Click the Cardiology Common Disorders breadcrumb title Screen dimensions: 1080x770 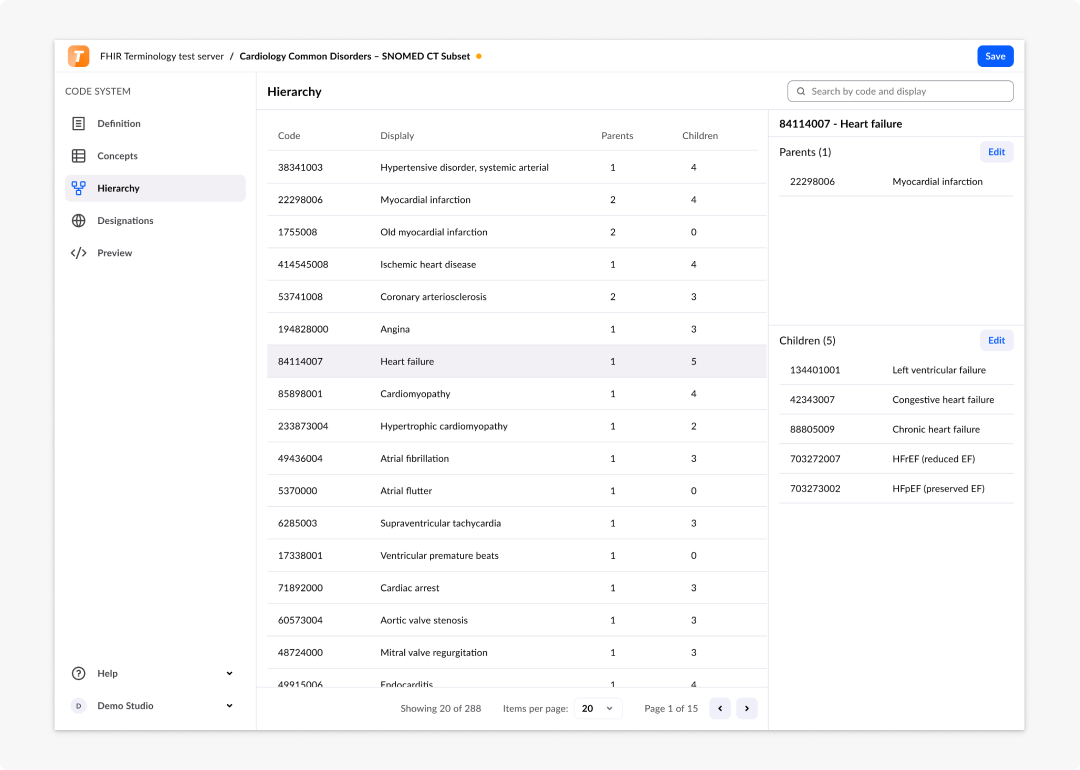(x=355, y=56)
